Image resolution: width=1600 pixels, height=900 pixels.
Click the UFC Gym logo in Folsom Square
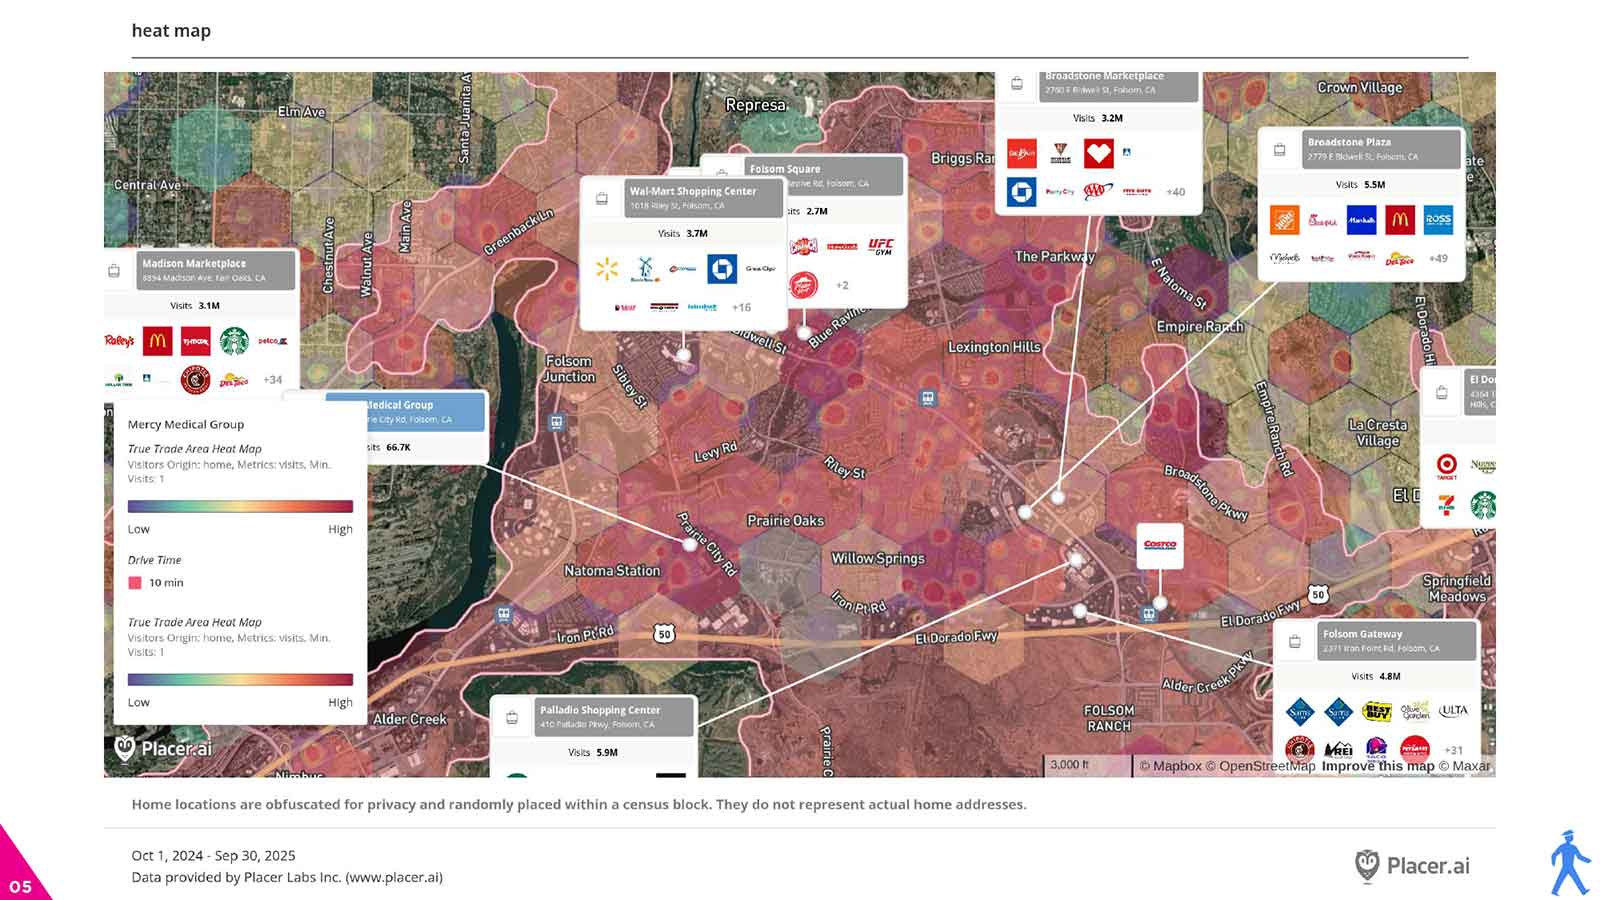click(881, 246)
